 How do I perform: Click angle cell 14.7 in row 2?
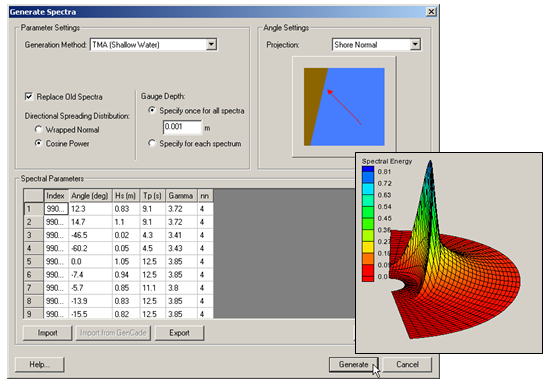90,222
